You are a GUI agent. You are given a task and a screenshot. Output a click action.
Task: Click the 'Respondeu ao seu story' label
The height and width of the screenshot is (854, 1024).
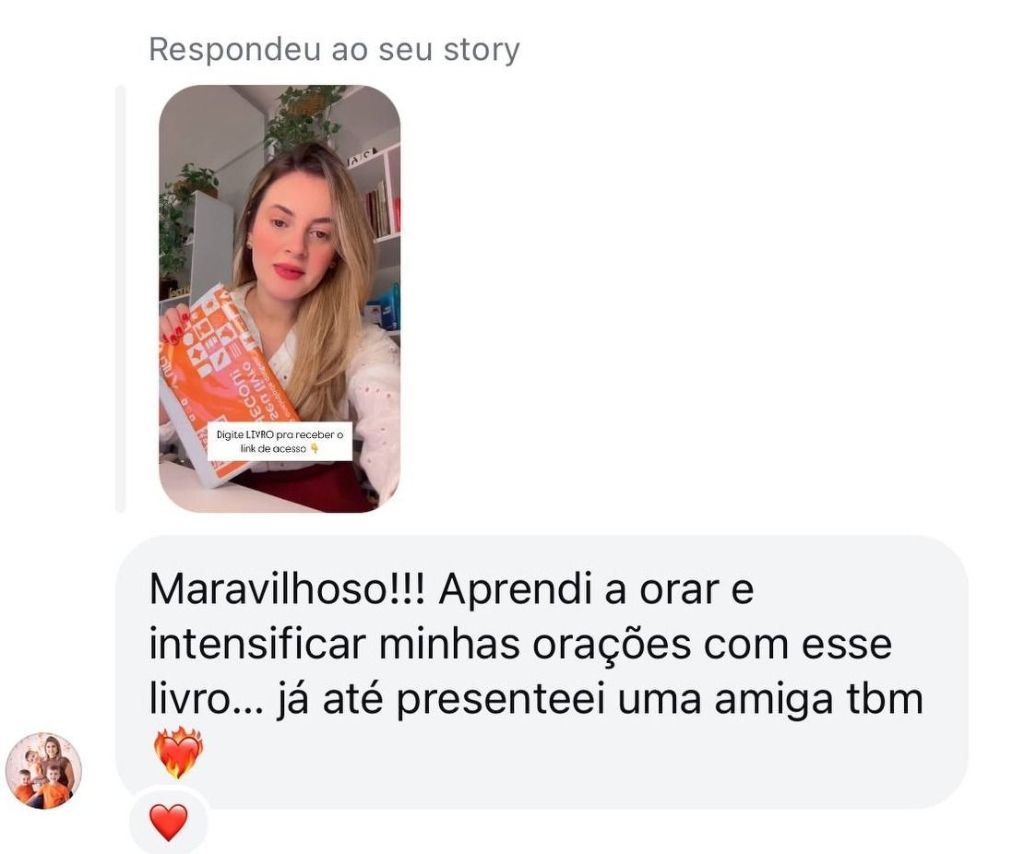click(x=334, y=50)
